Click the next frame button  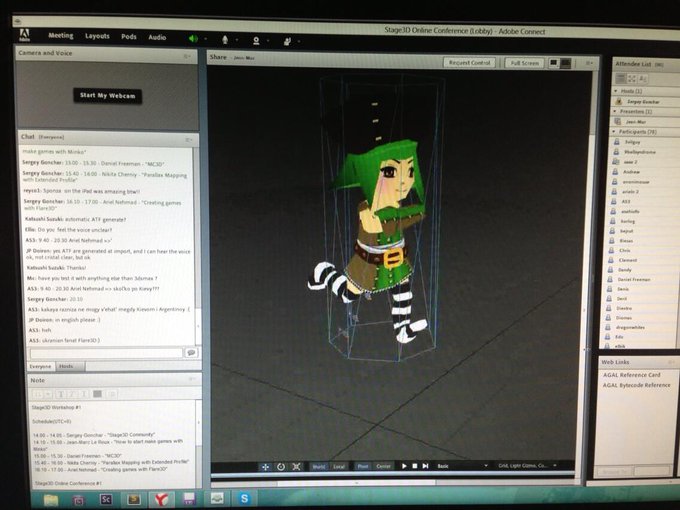[x=425, y=466]
